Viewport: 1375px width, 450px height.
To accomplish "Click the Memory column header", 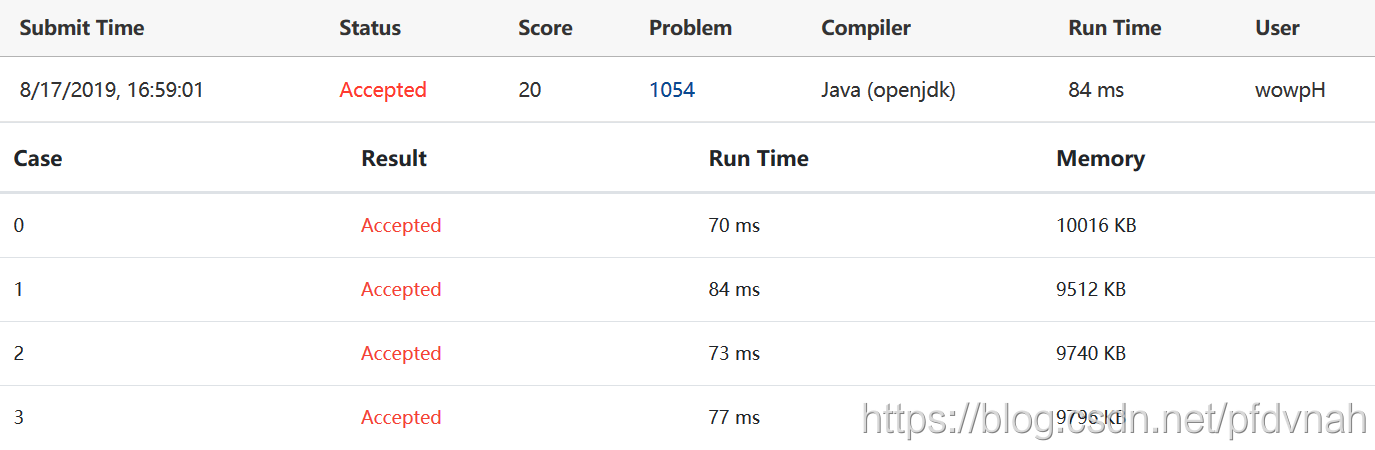I will click(1100, 158).
